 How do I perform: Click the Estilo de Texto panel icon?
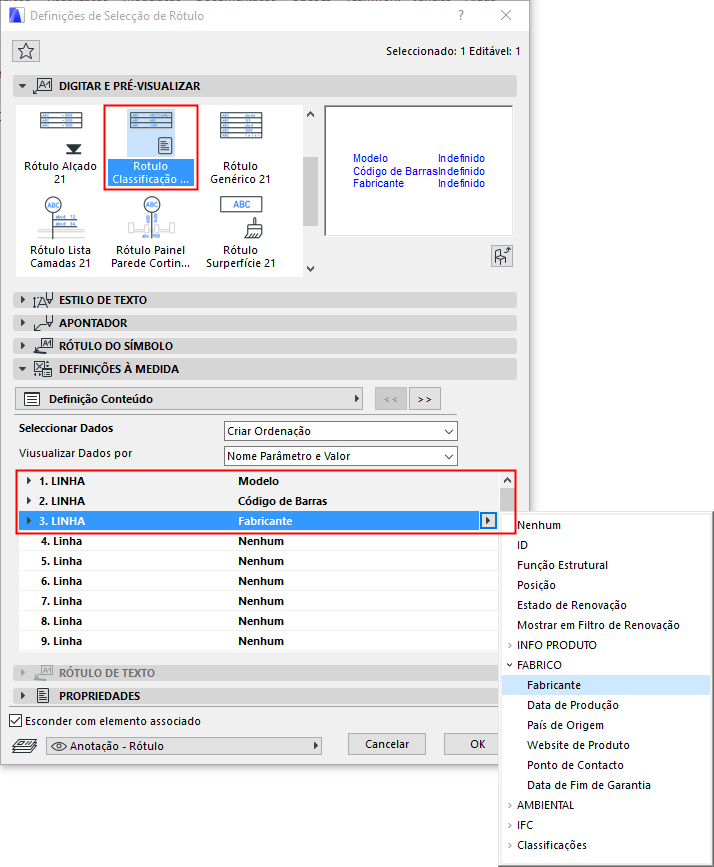coord(43,300)
